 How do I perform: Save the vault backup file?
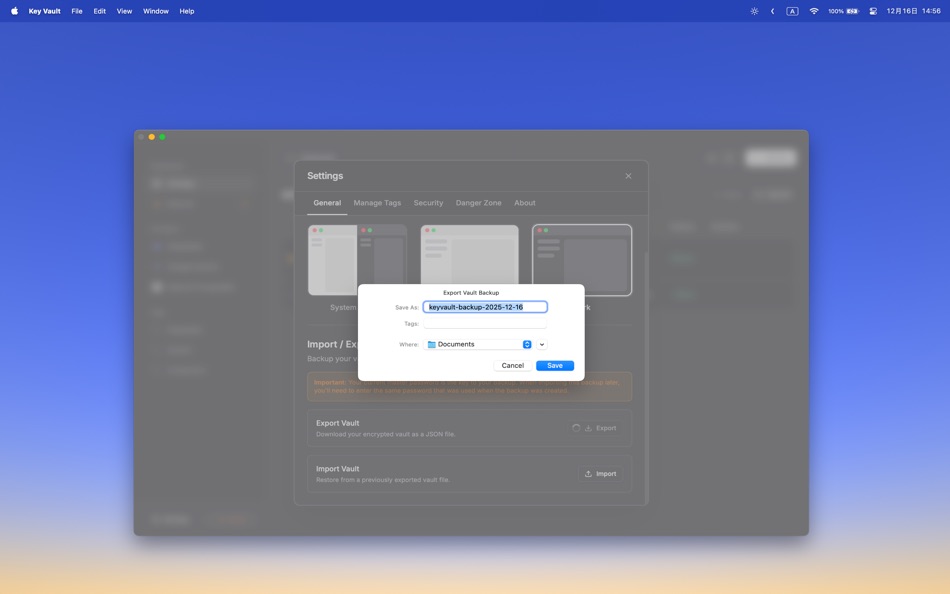[x=555, y=366]
